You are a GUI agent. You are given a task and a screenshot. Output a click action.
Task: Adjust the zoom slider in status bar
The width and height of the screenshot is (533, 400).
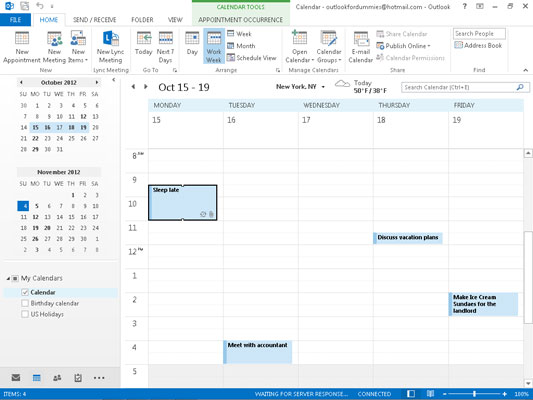474,394
